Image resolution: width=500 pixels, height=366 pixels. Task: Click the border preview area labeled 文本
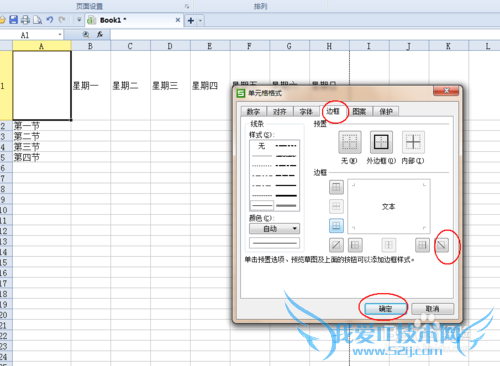pos(389,206)
